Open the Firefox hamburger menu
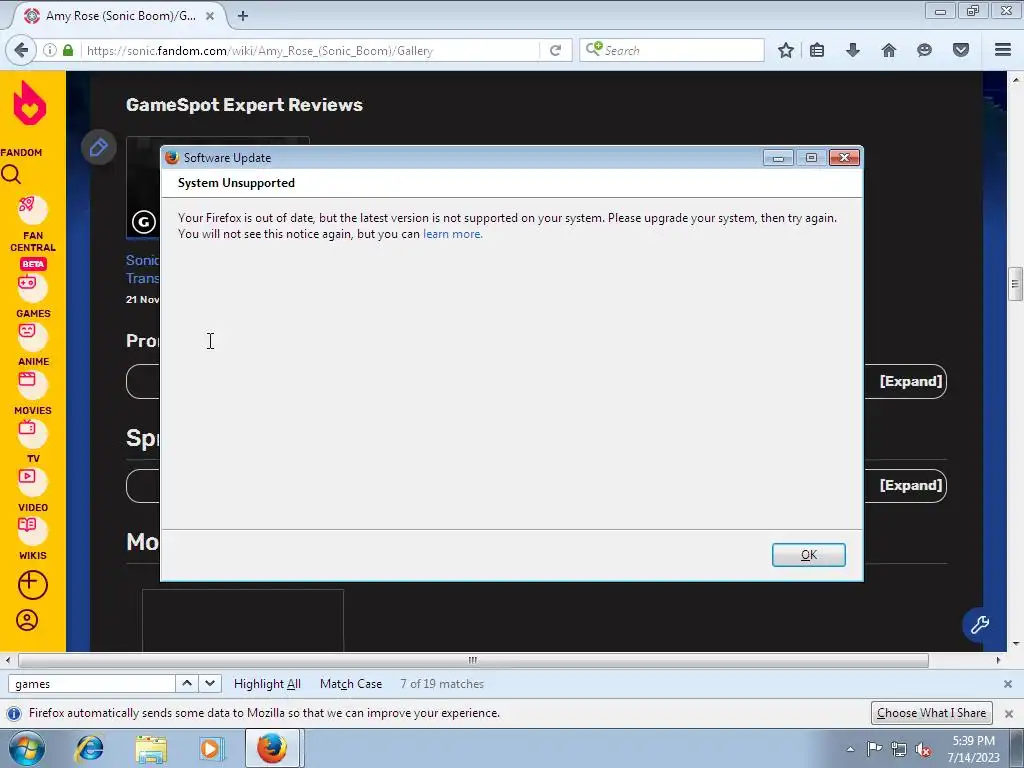 click(x=1003, y=50)
